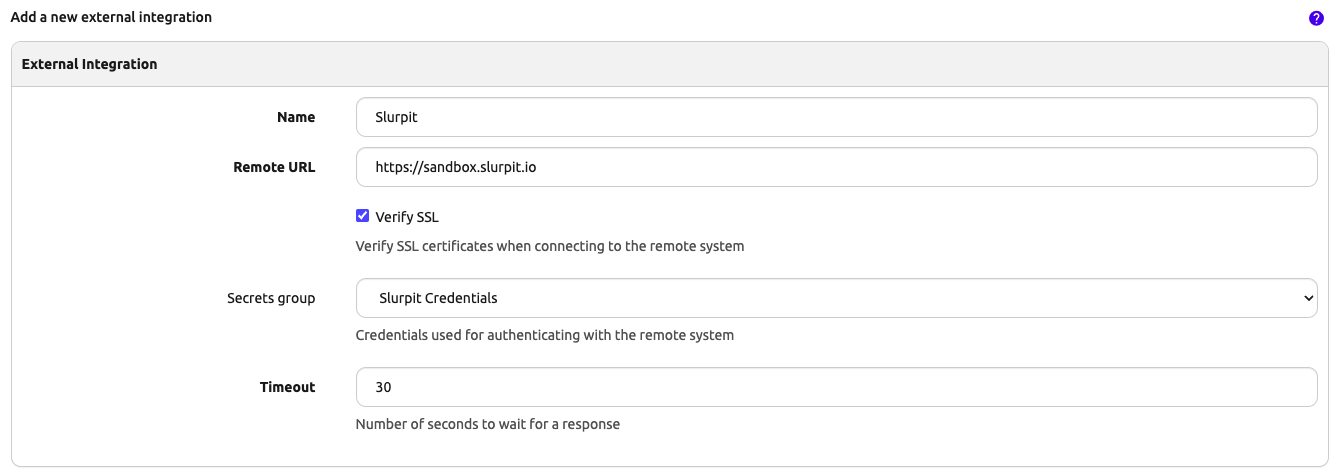This screenshot has width=1341, height=475.
Task: Focus the Name input field
Action: pyautogui.click(x=836, y=117)
